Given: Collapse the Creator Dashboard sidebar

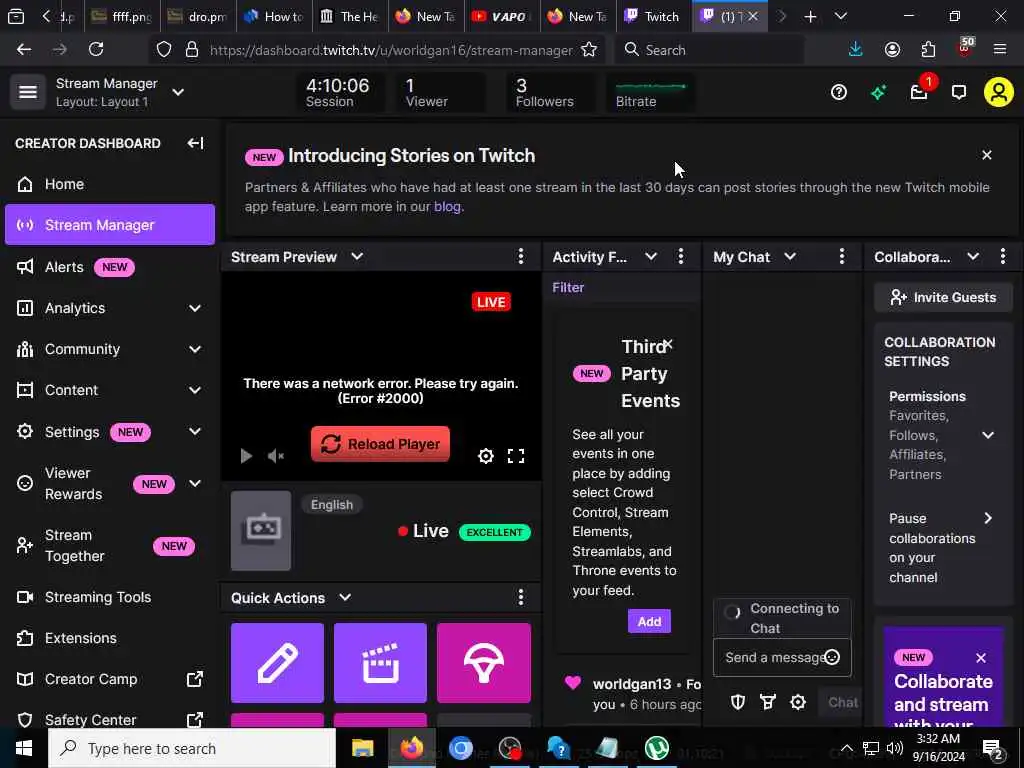Looking at the screenshot, I should 195,143.
